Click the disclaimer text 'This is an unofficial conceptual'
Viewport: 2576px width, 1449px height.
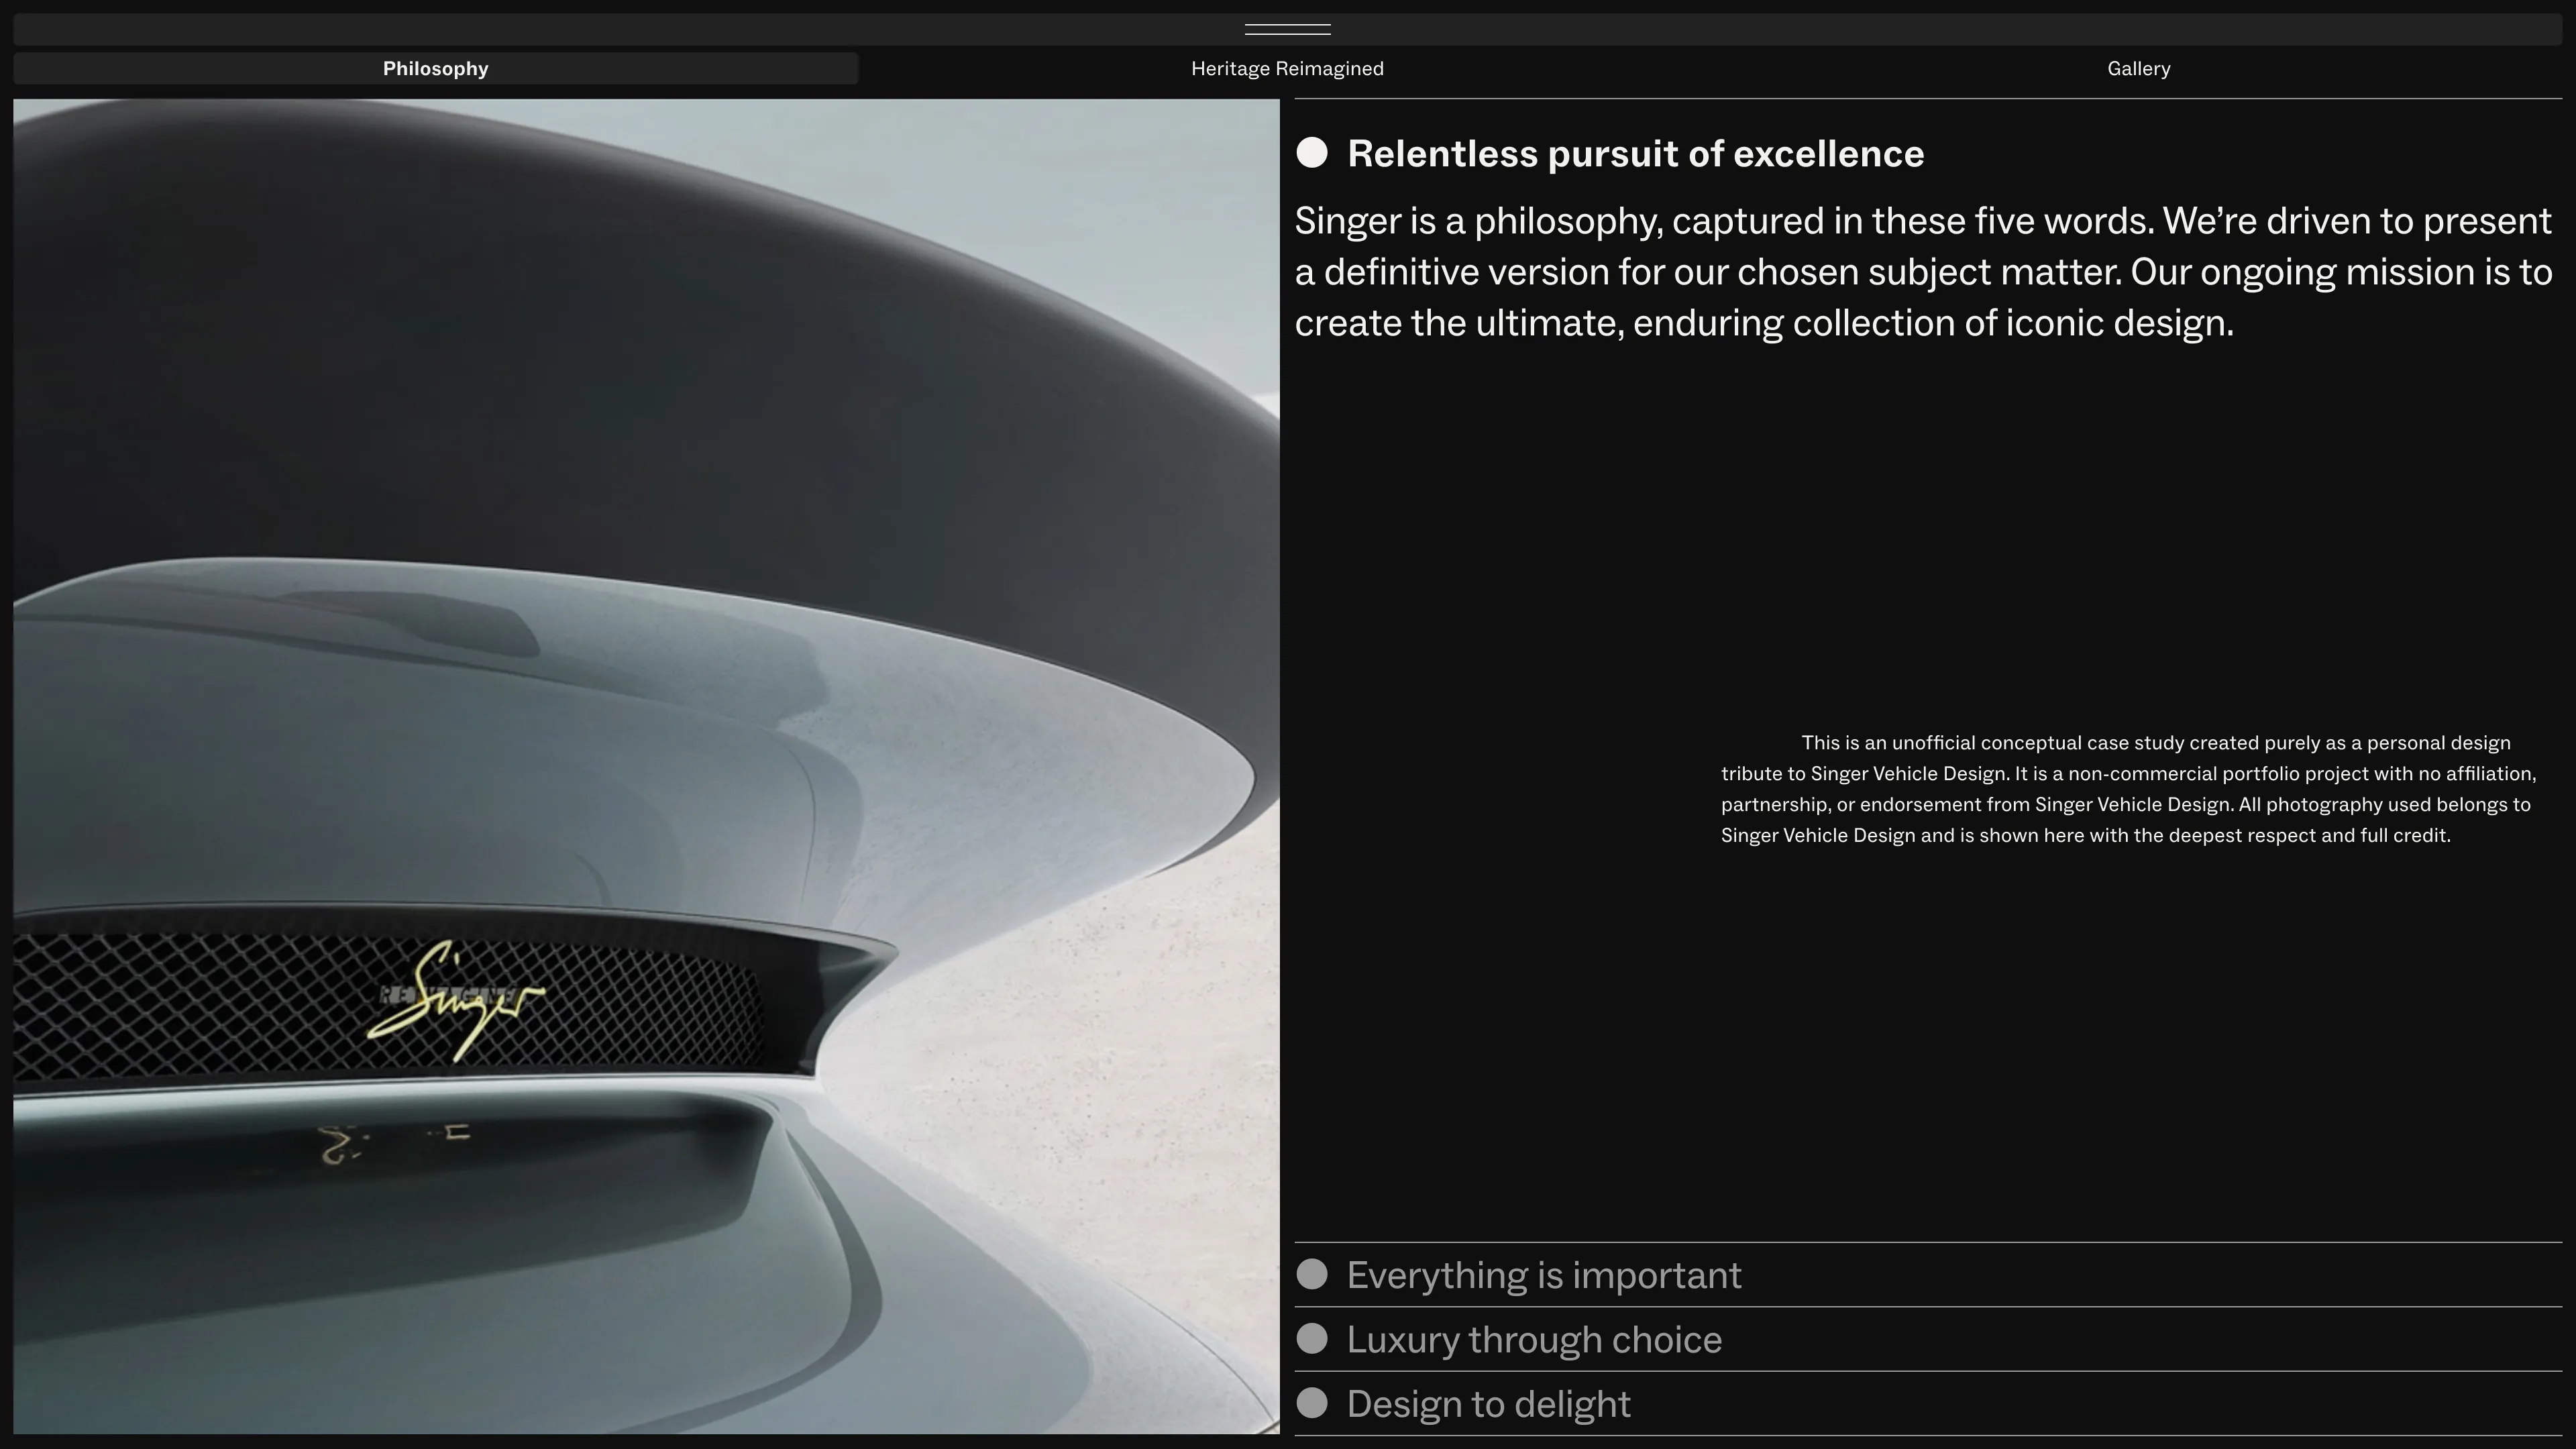tap(2129, 789)
